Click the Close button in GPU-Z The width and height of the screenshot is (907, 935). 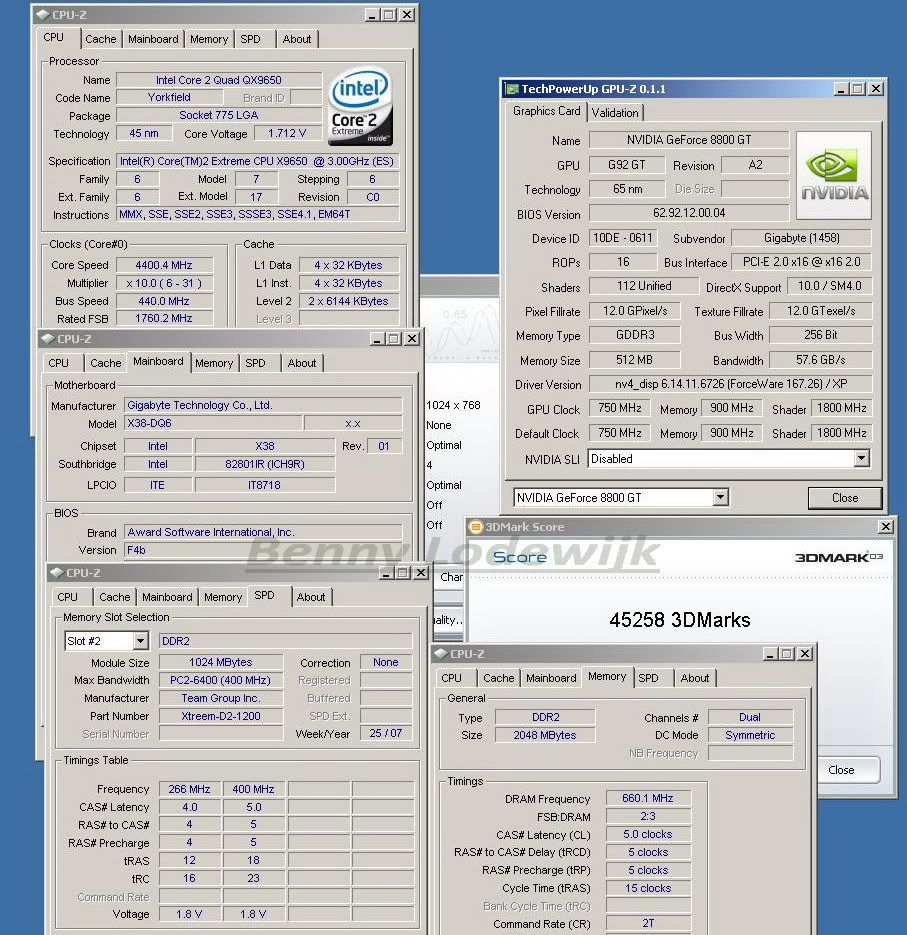844,498
